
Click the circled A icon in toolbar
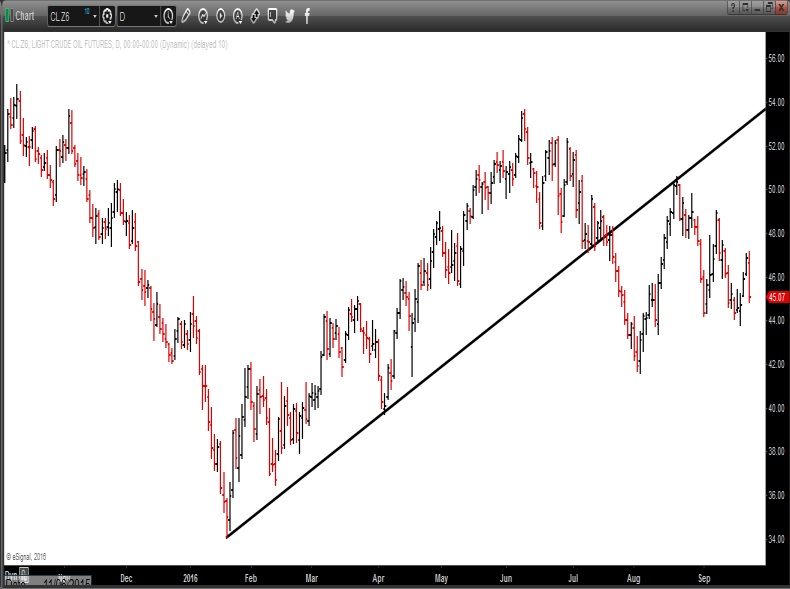point(237,16)
